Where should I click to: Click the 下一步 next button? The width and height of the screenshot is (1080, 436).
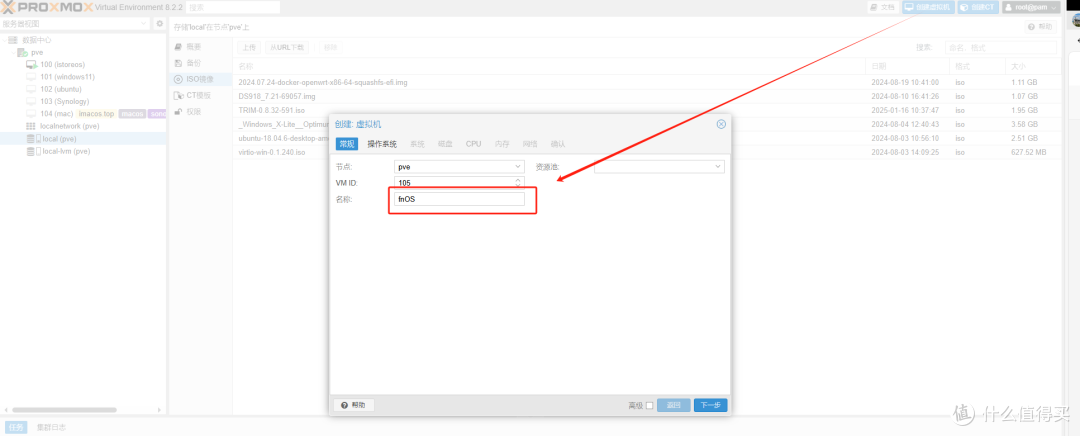(x=710, y=405)
